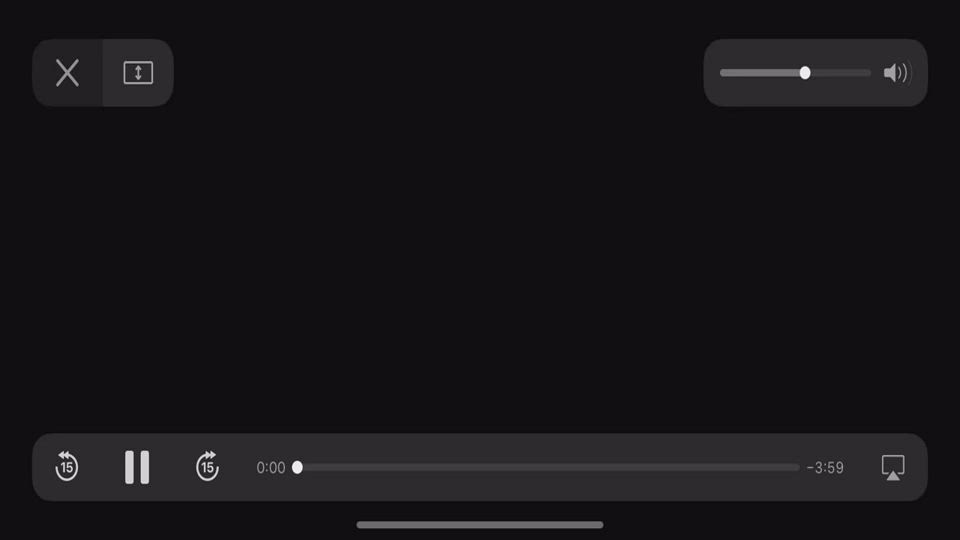Mute audio using the speaker icon

[897, 73]
